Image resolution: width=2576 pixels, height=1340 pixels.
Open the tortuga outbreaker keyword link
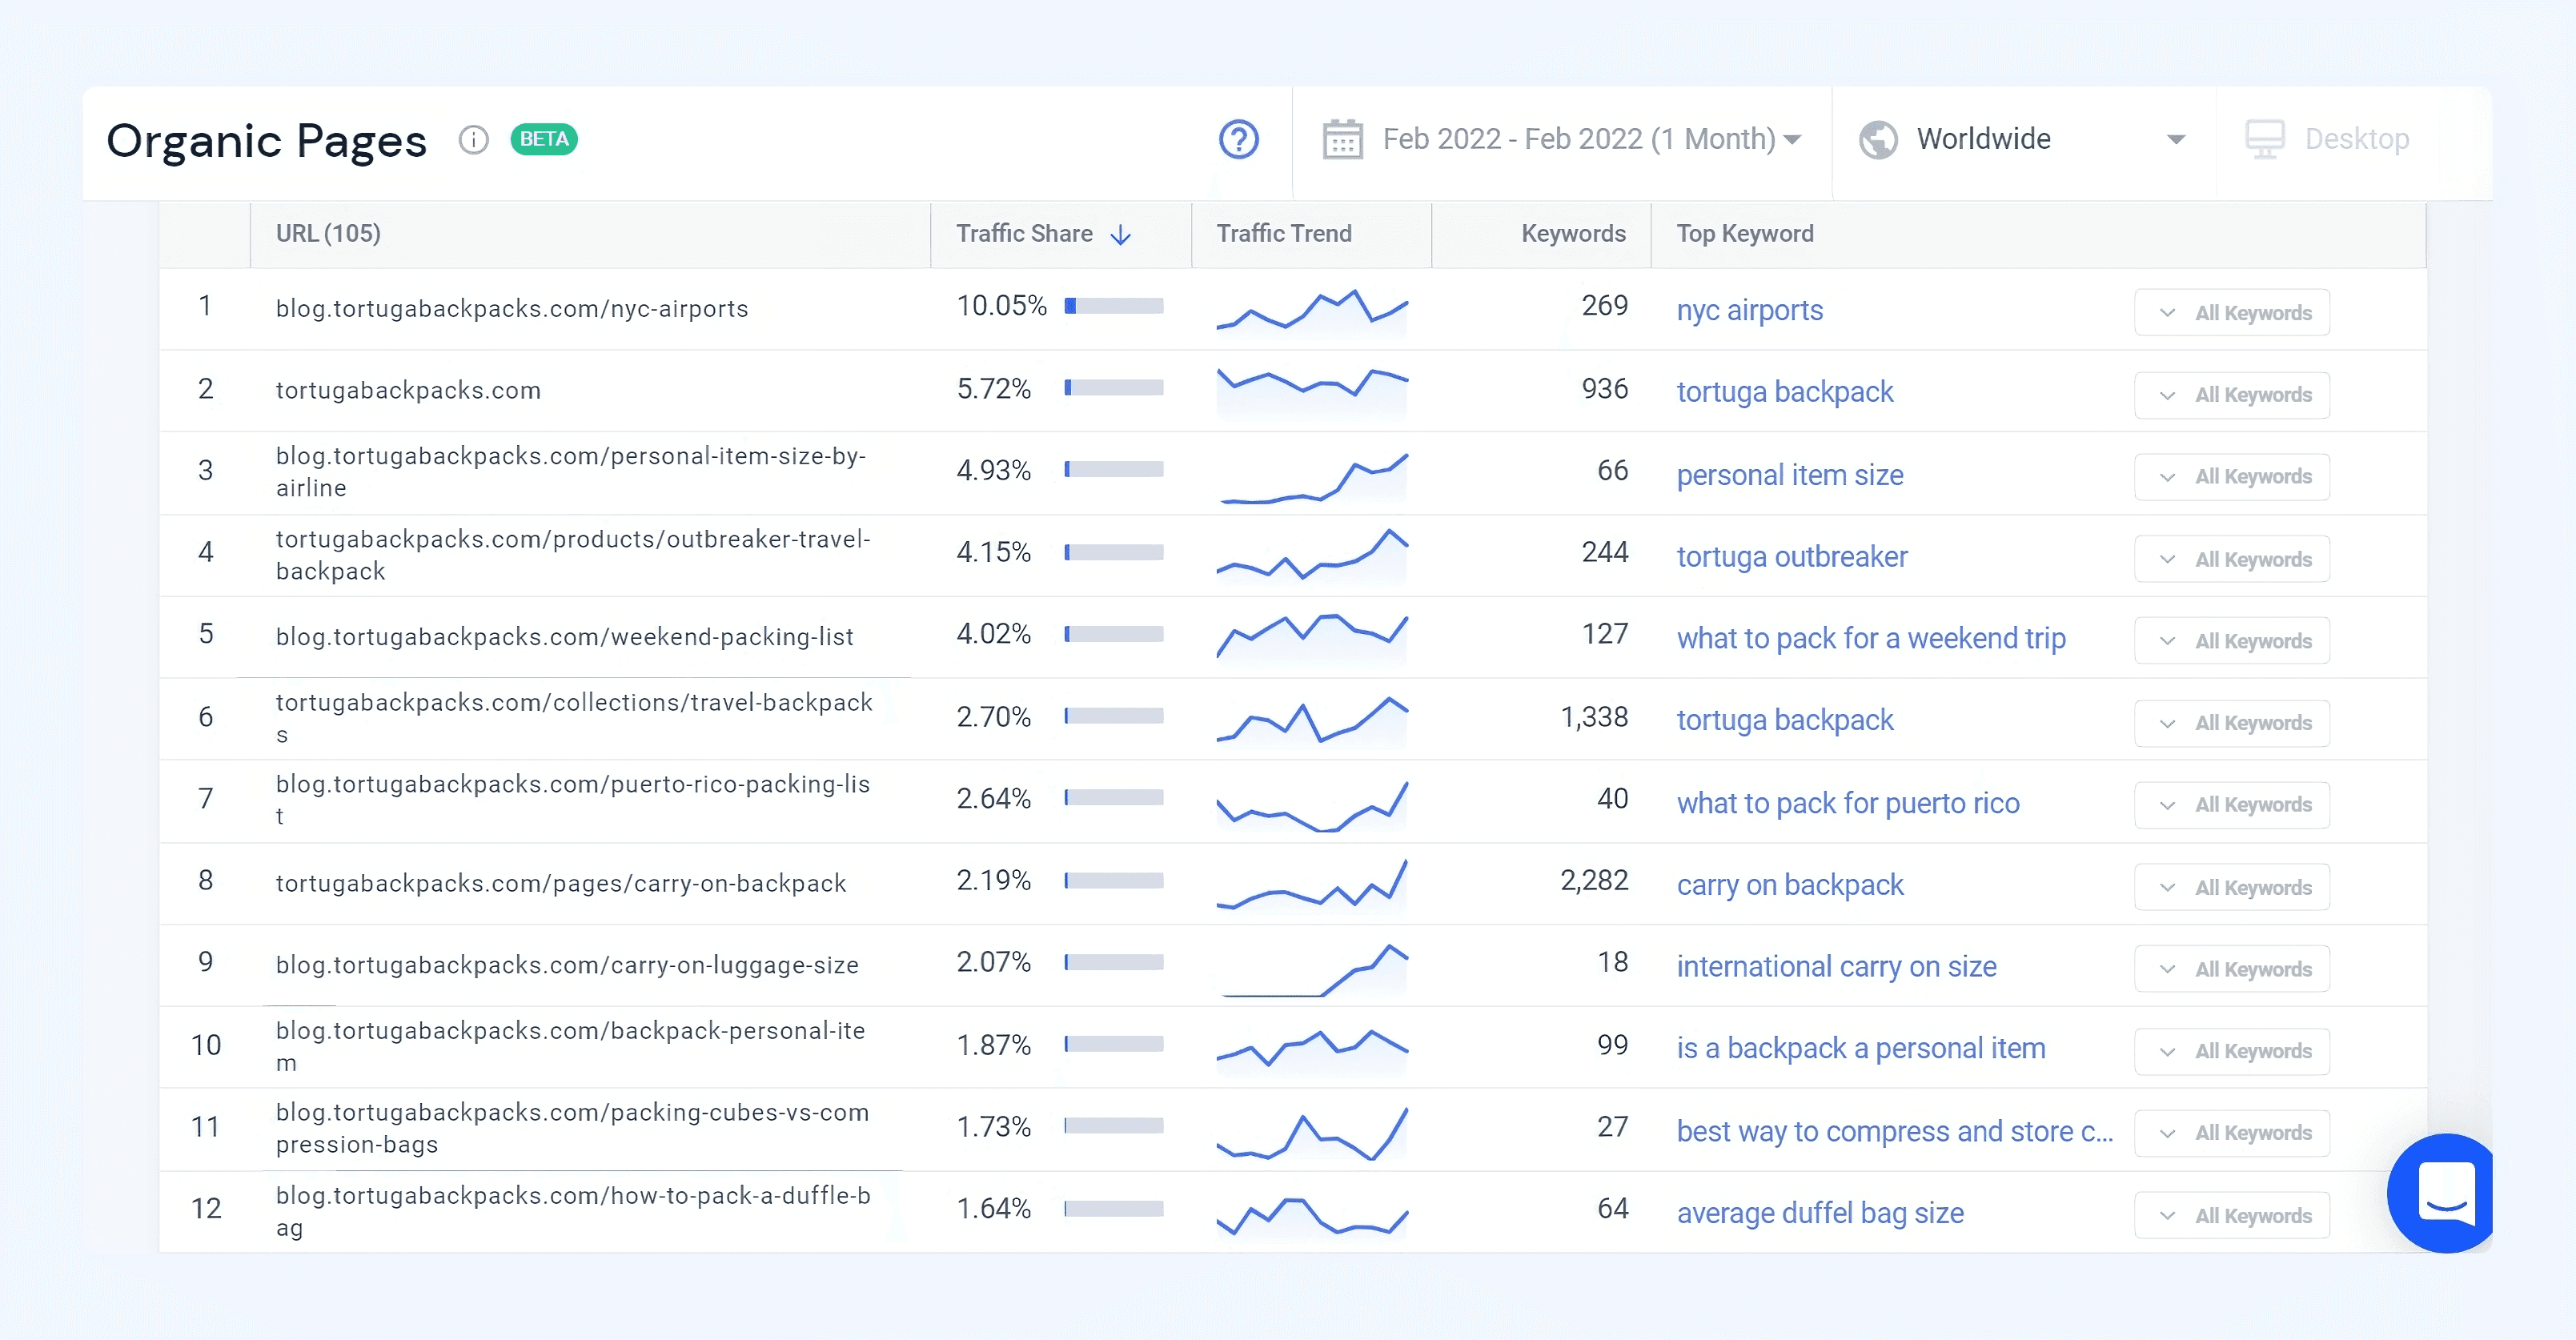(x=1791, y=557)
